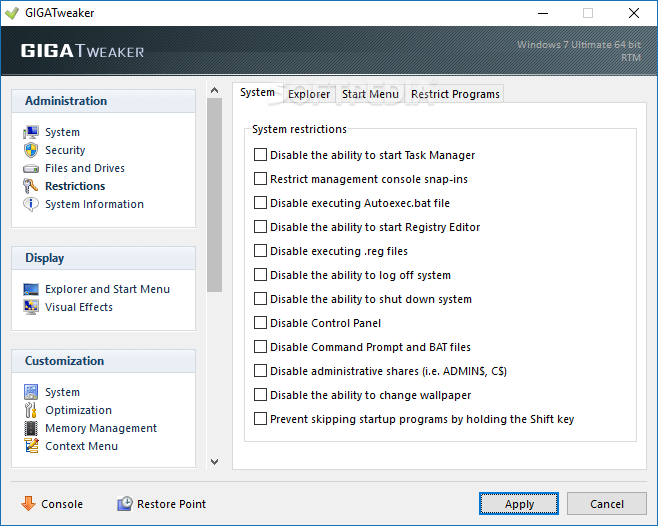Image resolution: width=658 pixels, height=526 pixels.
Task: Open Explorer and Start Menu settings
Action: pyautogui.click(x=107, y=289)
